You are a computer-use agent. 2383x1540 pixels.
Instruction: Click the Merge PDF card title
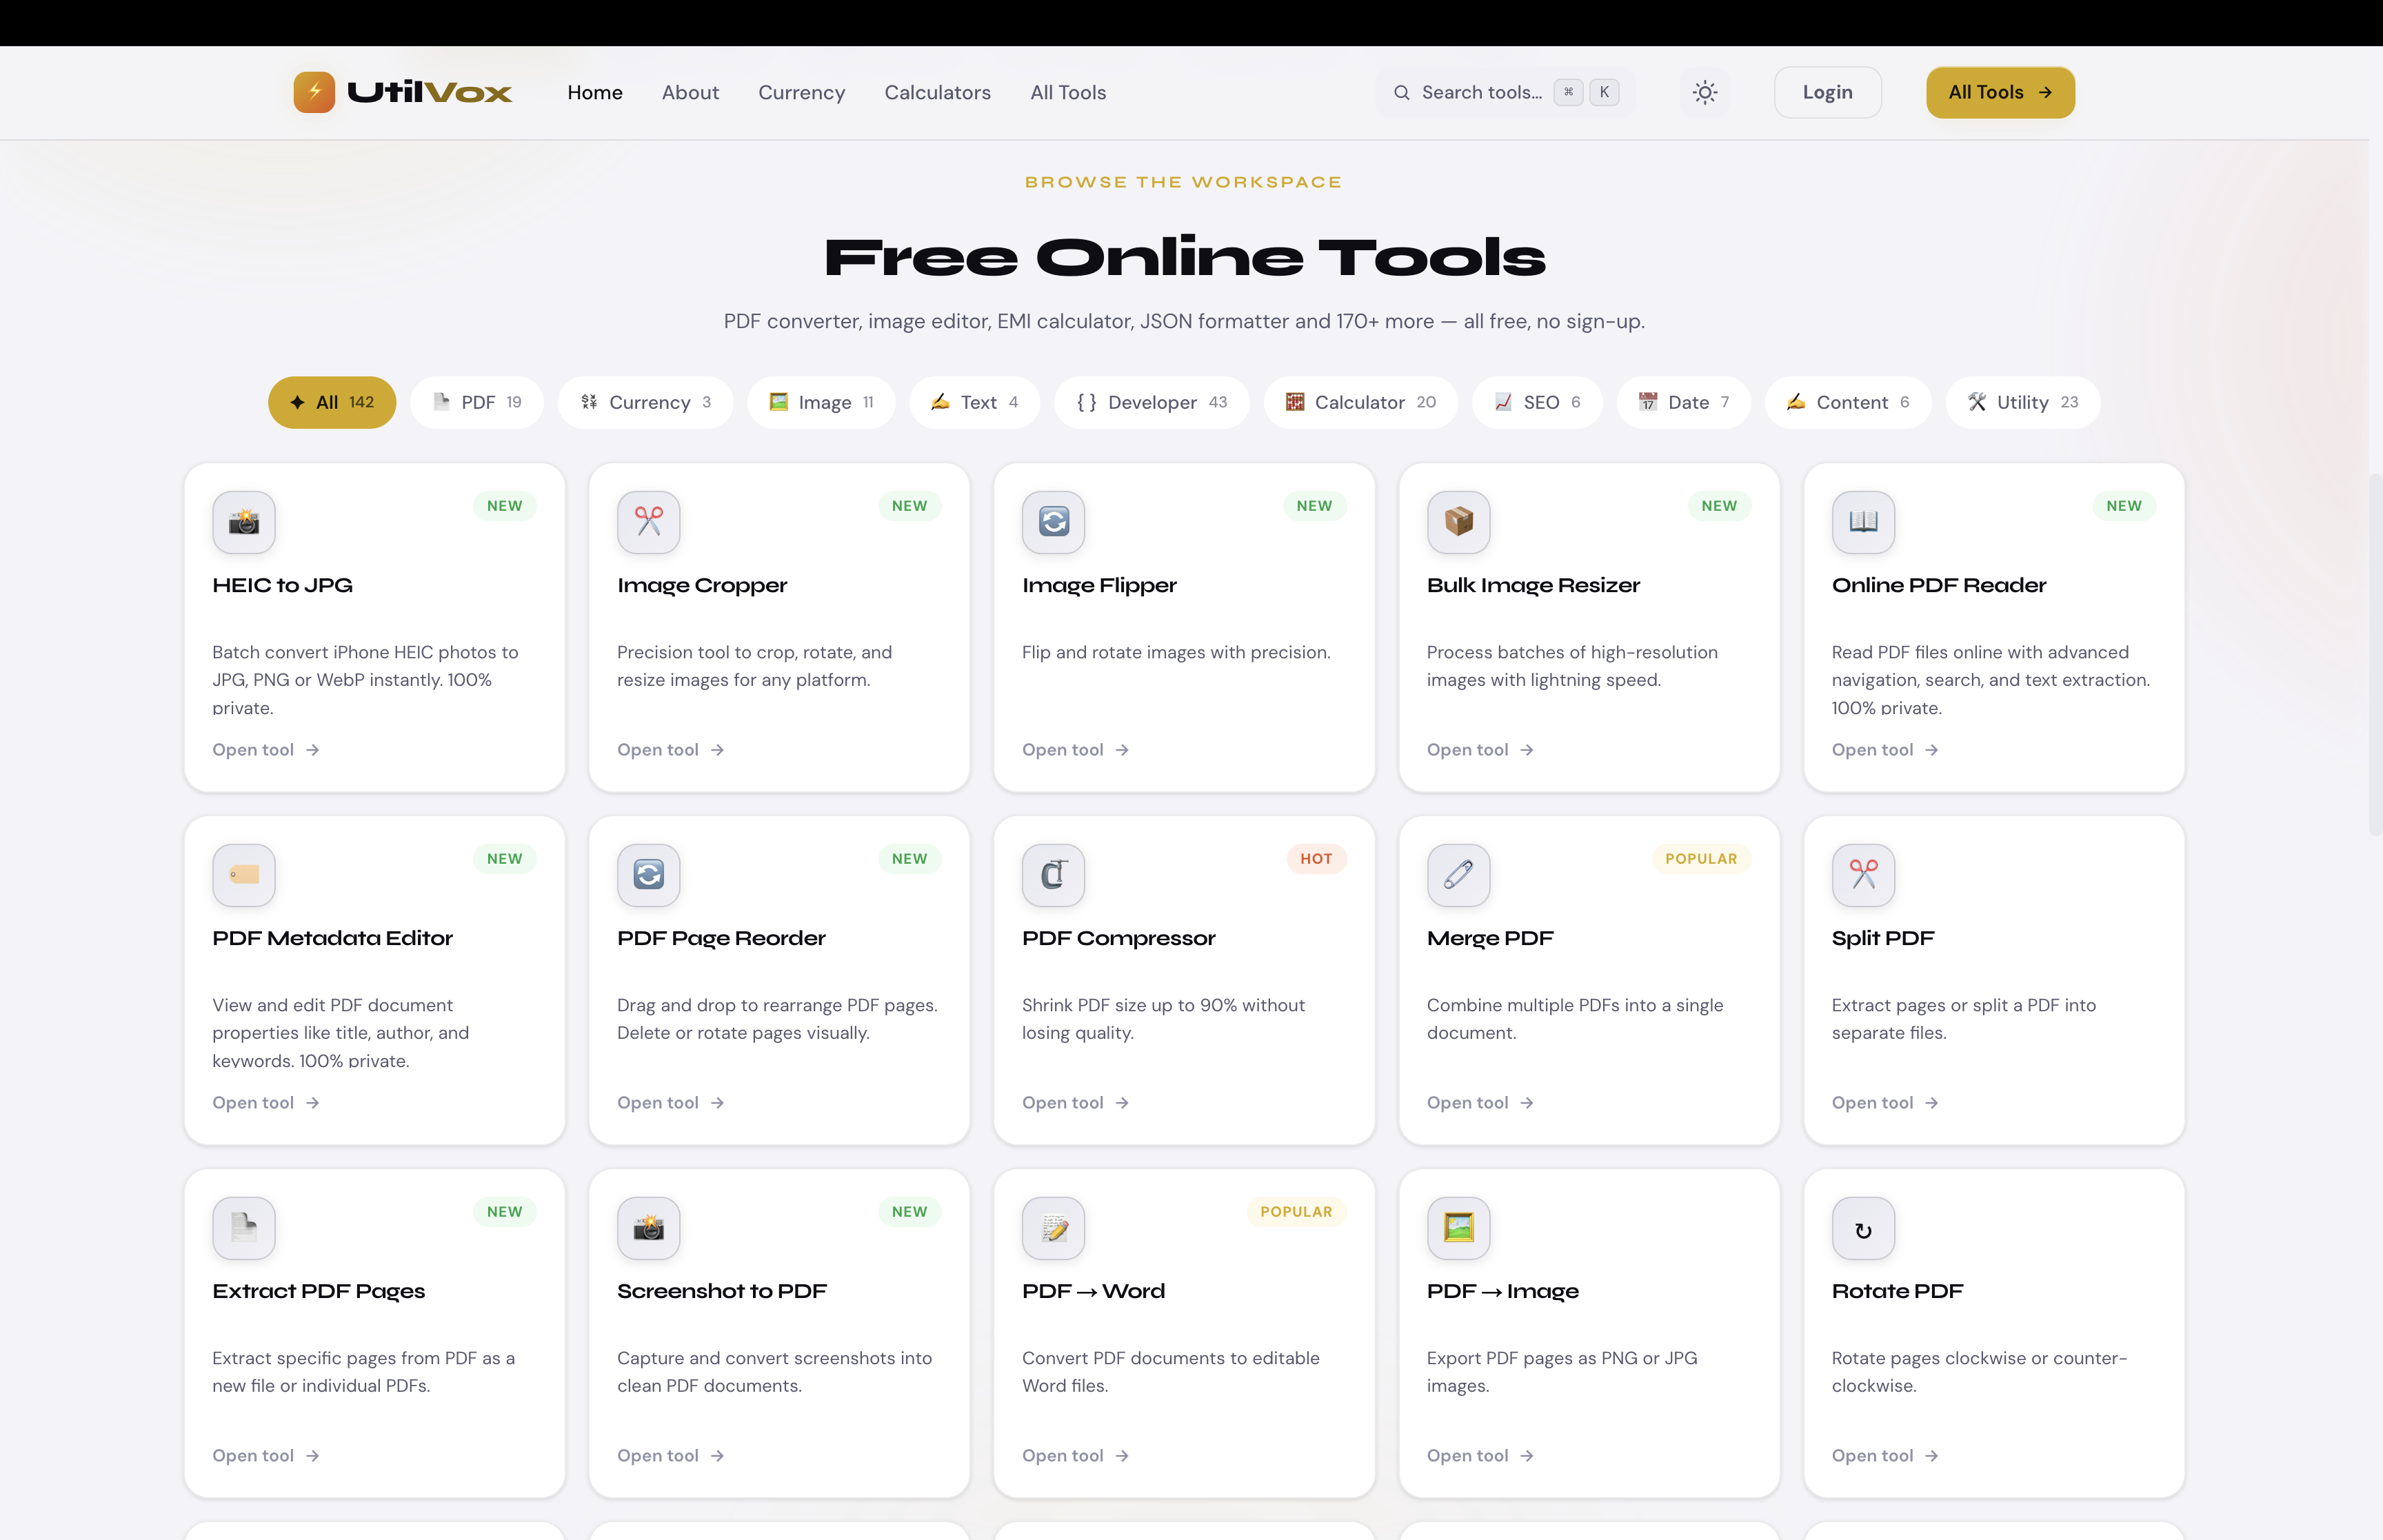1490,938
